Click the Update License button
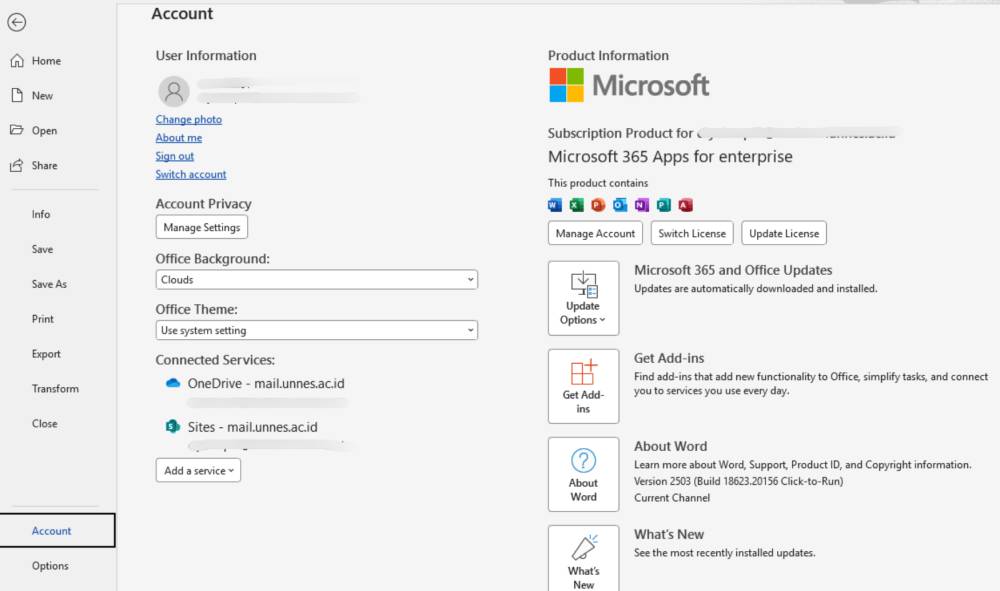 pyautogui.click(x=784, y=233)
